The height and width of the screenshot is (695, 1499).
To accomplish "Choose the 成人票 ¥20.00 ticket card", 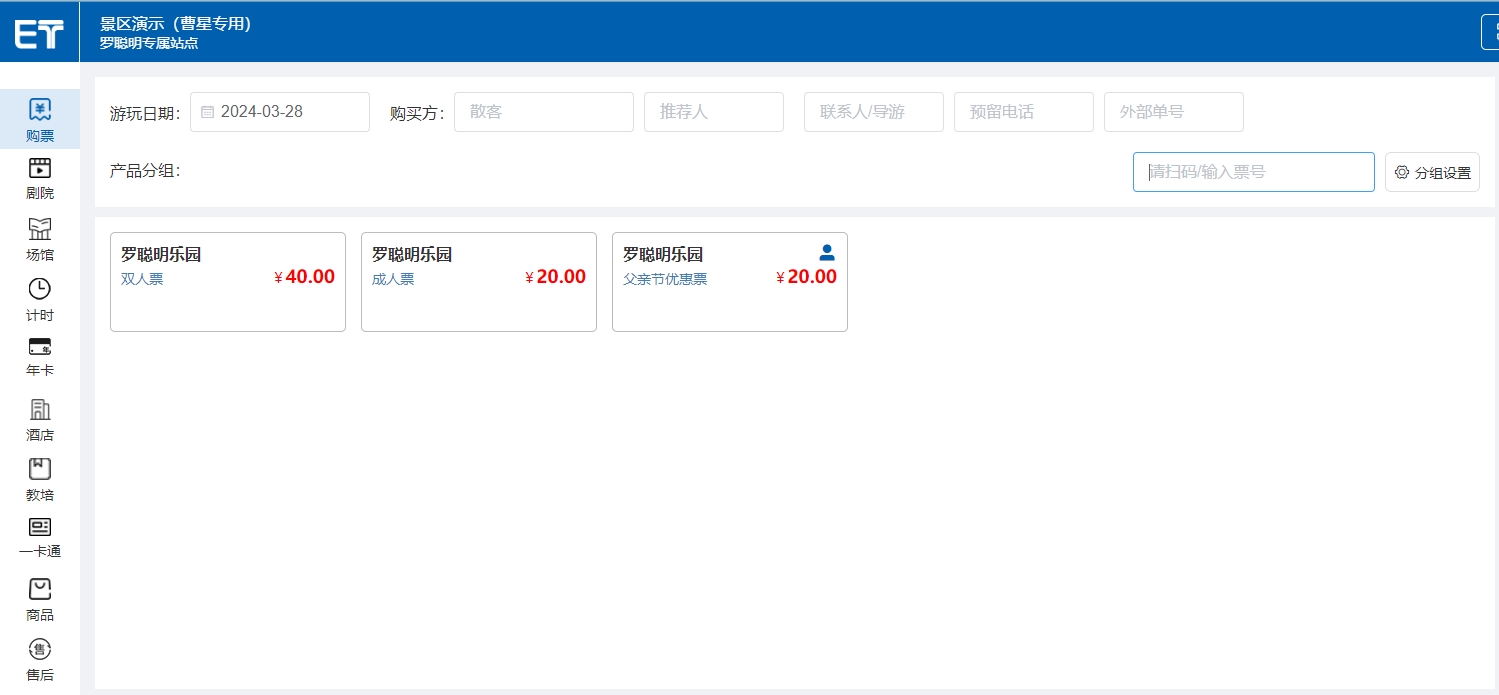I will [479, 282].
